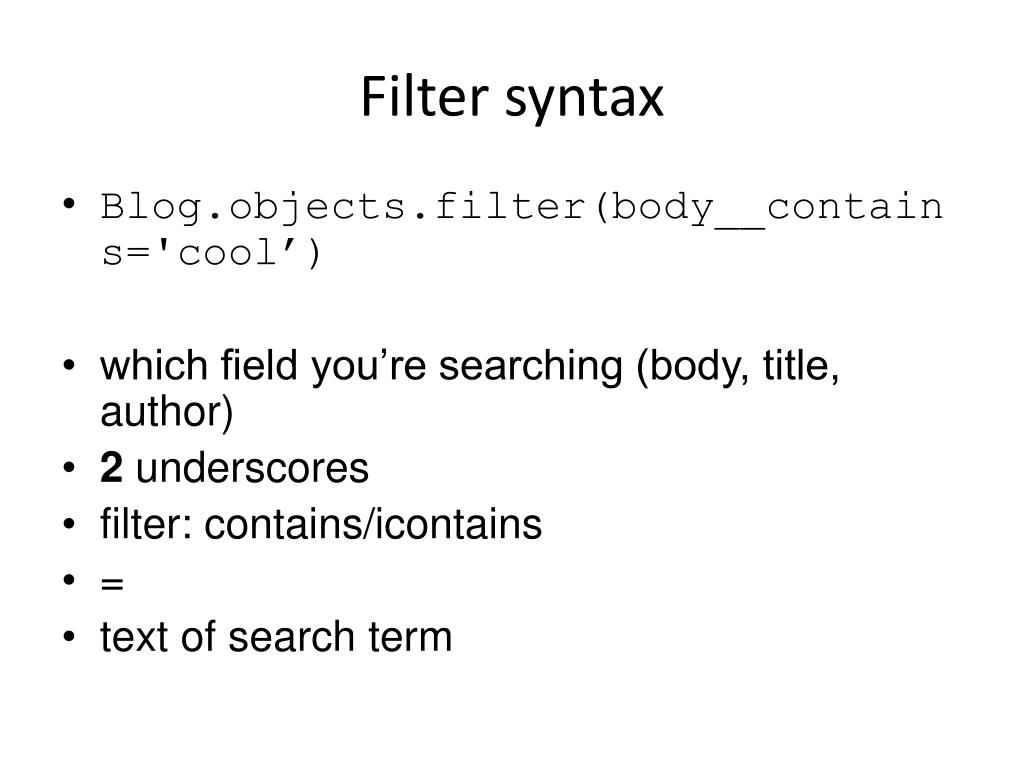Click the bullet point before 'filter: contains'
1024x768 pixels.
69,524
